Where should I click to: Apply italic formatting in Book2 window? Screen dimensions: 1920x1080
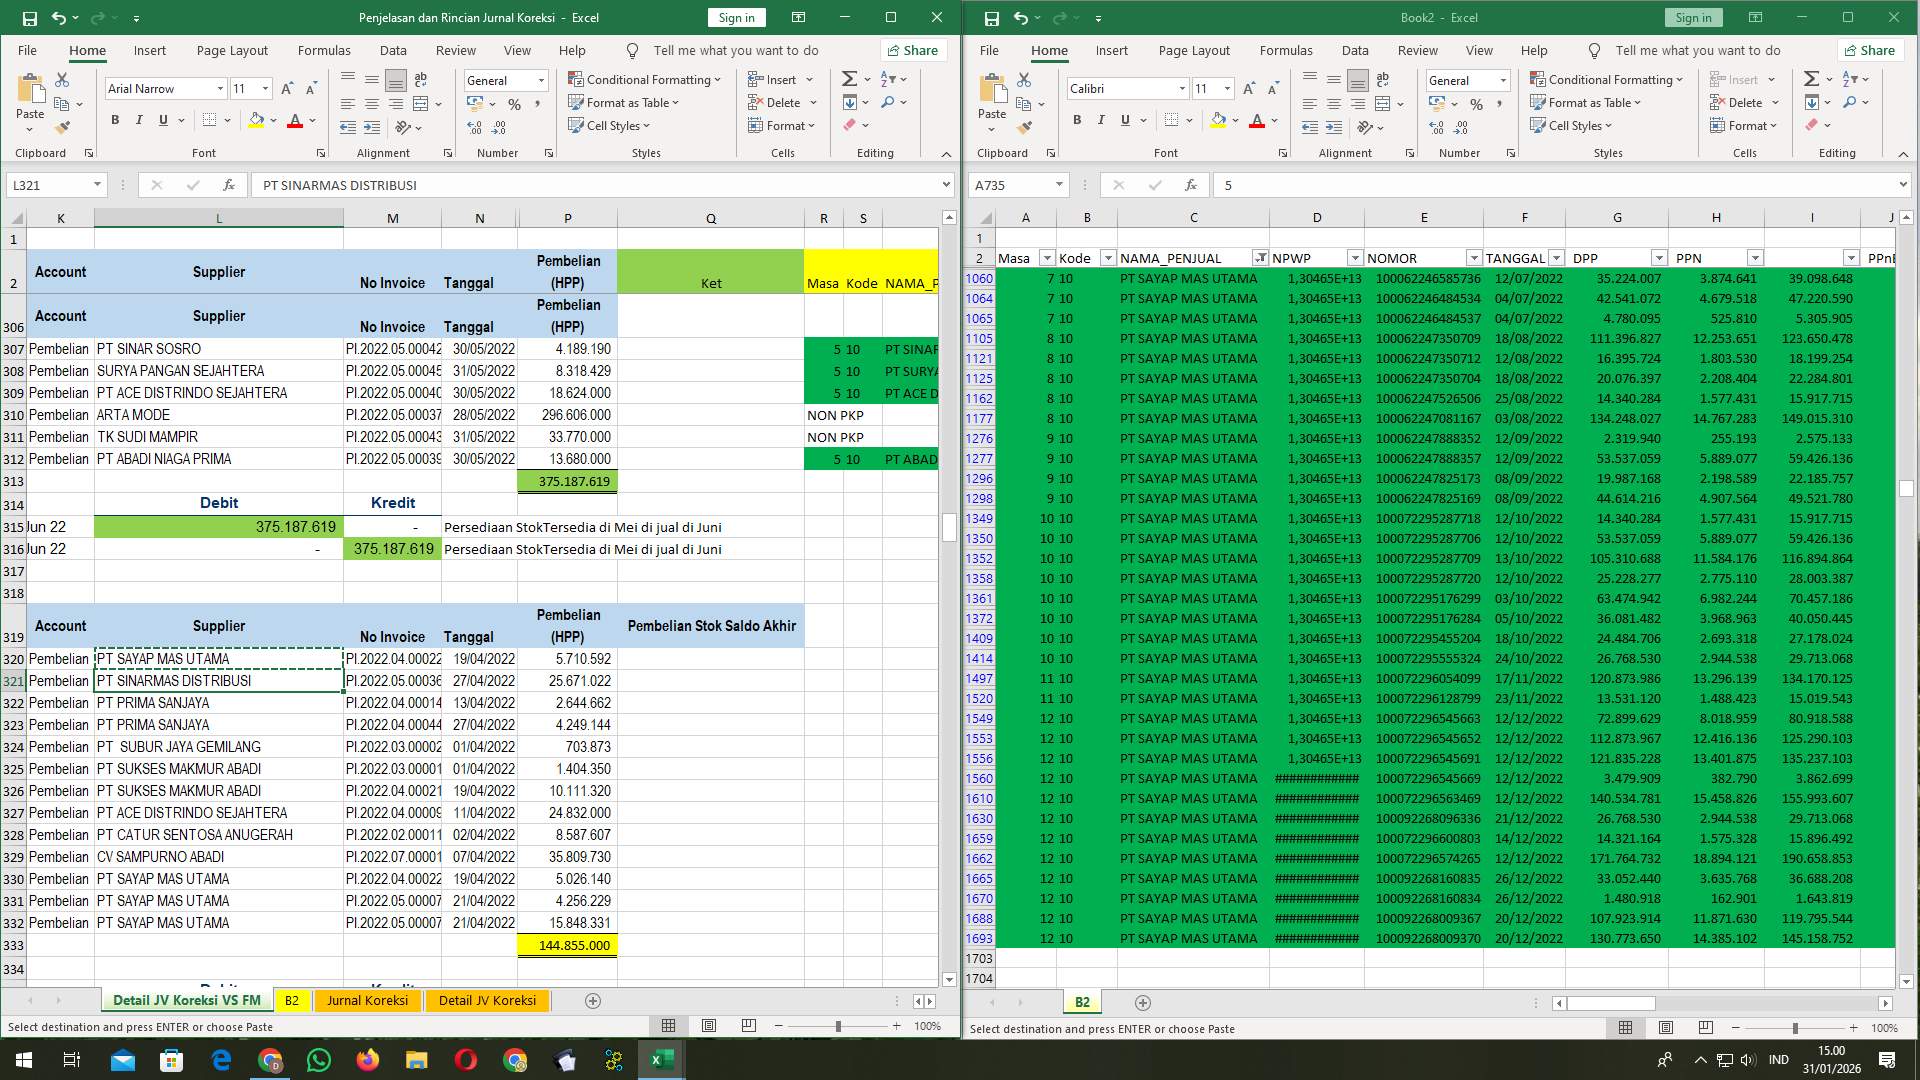tap(1101, 119)
